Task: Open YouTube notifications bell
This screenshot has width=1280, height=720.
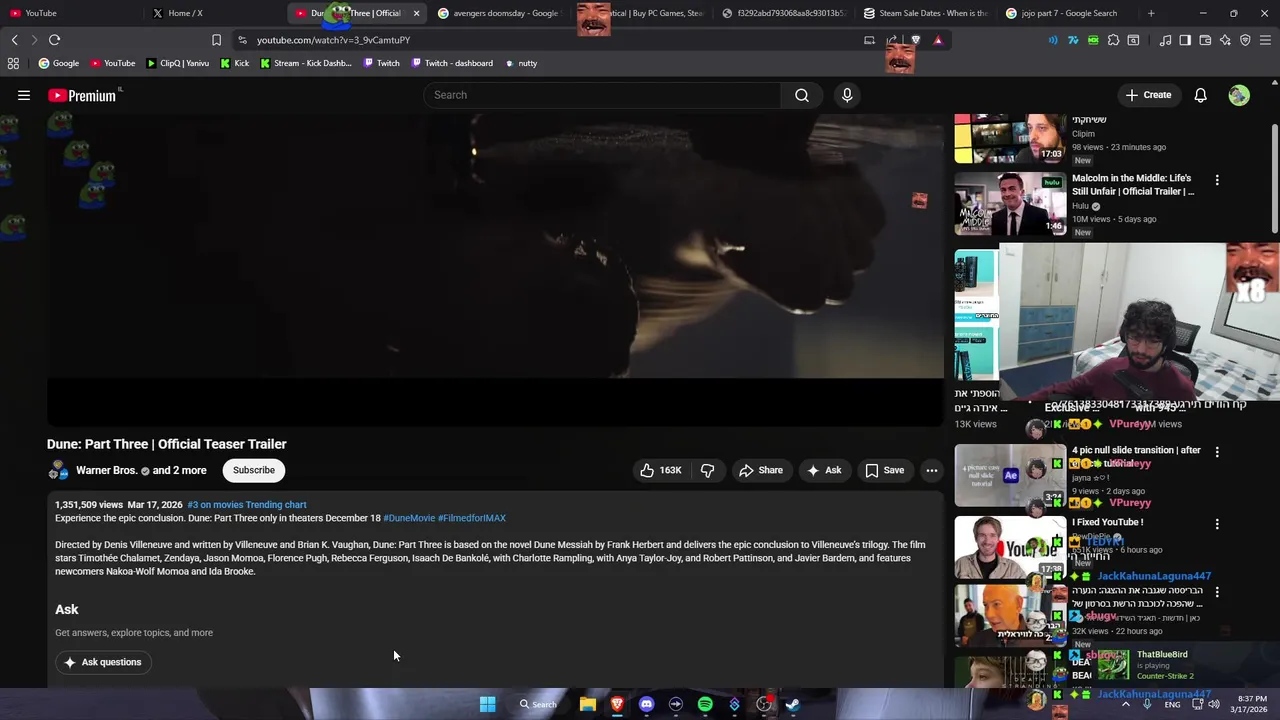Action: click(1200, 95)
